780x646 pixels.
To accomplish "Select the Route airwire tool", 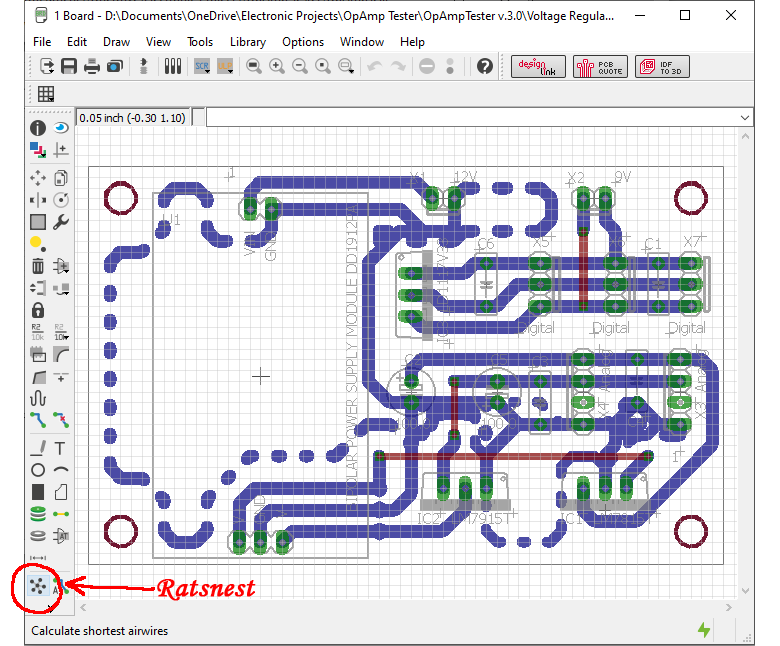I will (38, 420).
